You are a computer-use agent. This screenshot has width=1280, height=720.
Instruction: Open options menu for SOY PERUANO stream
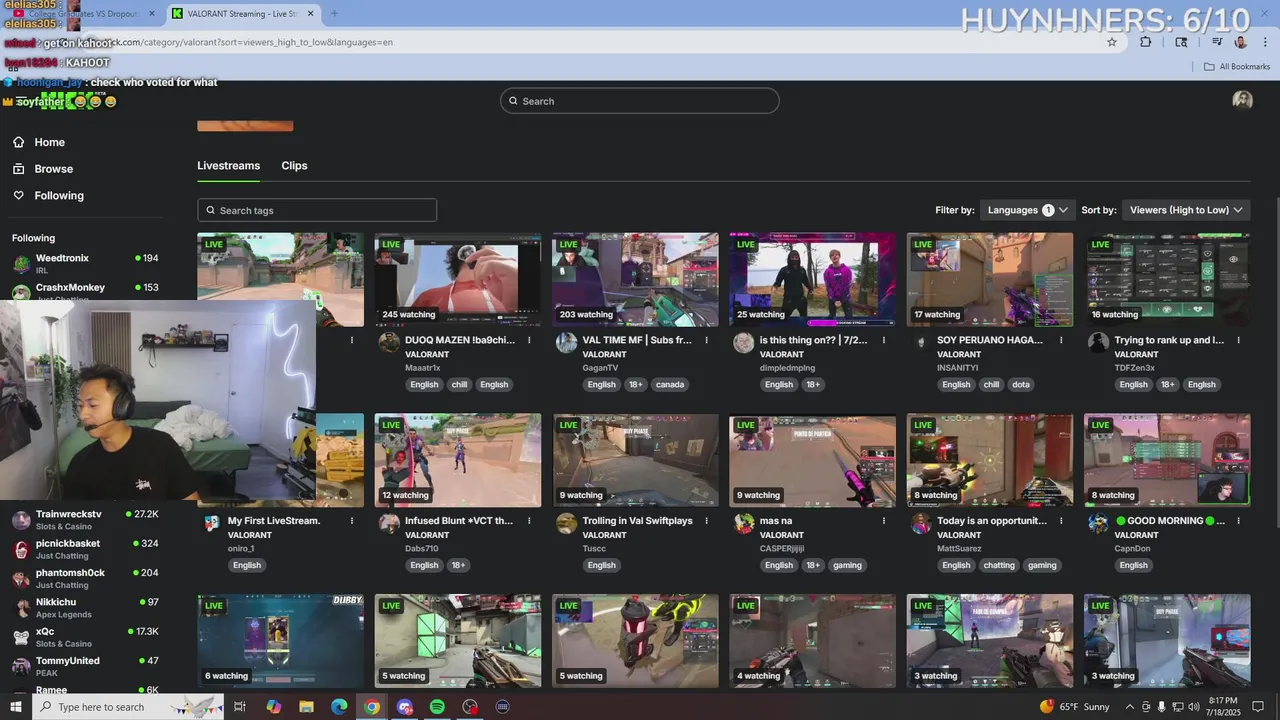(x=1061, y=340)
